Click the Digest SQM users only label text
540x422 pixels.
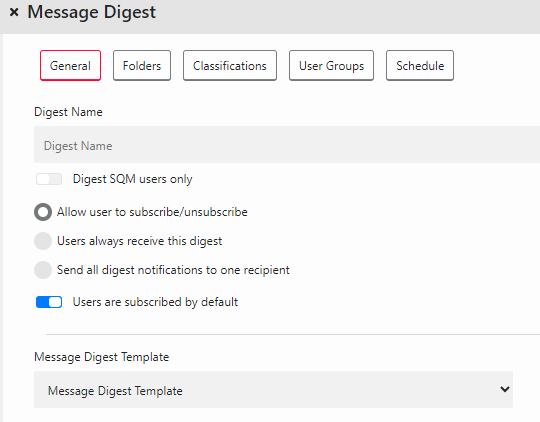coord(133,179)
